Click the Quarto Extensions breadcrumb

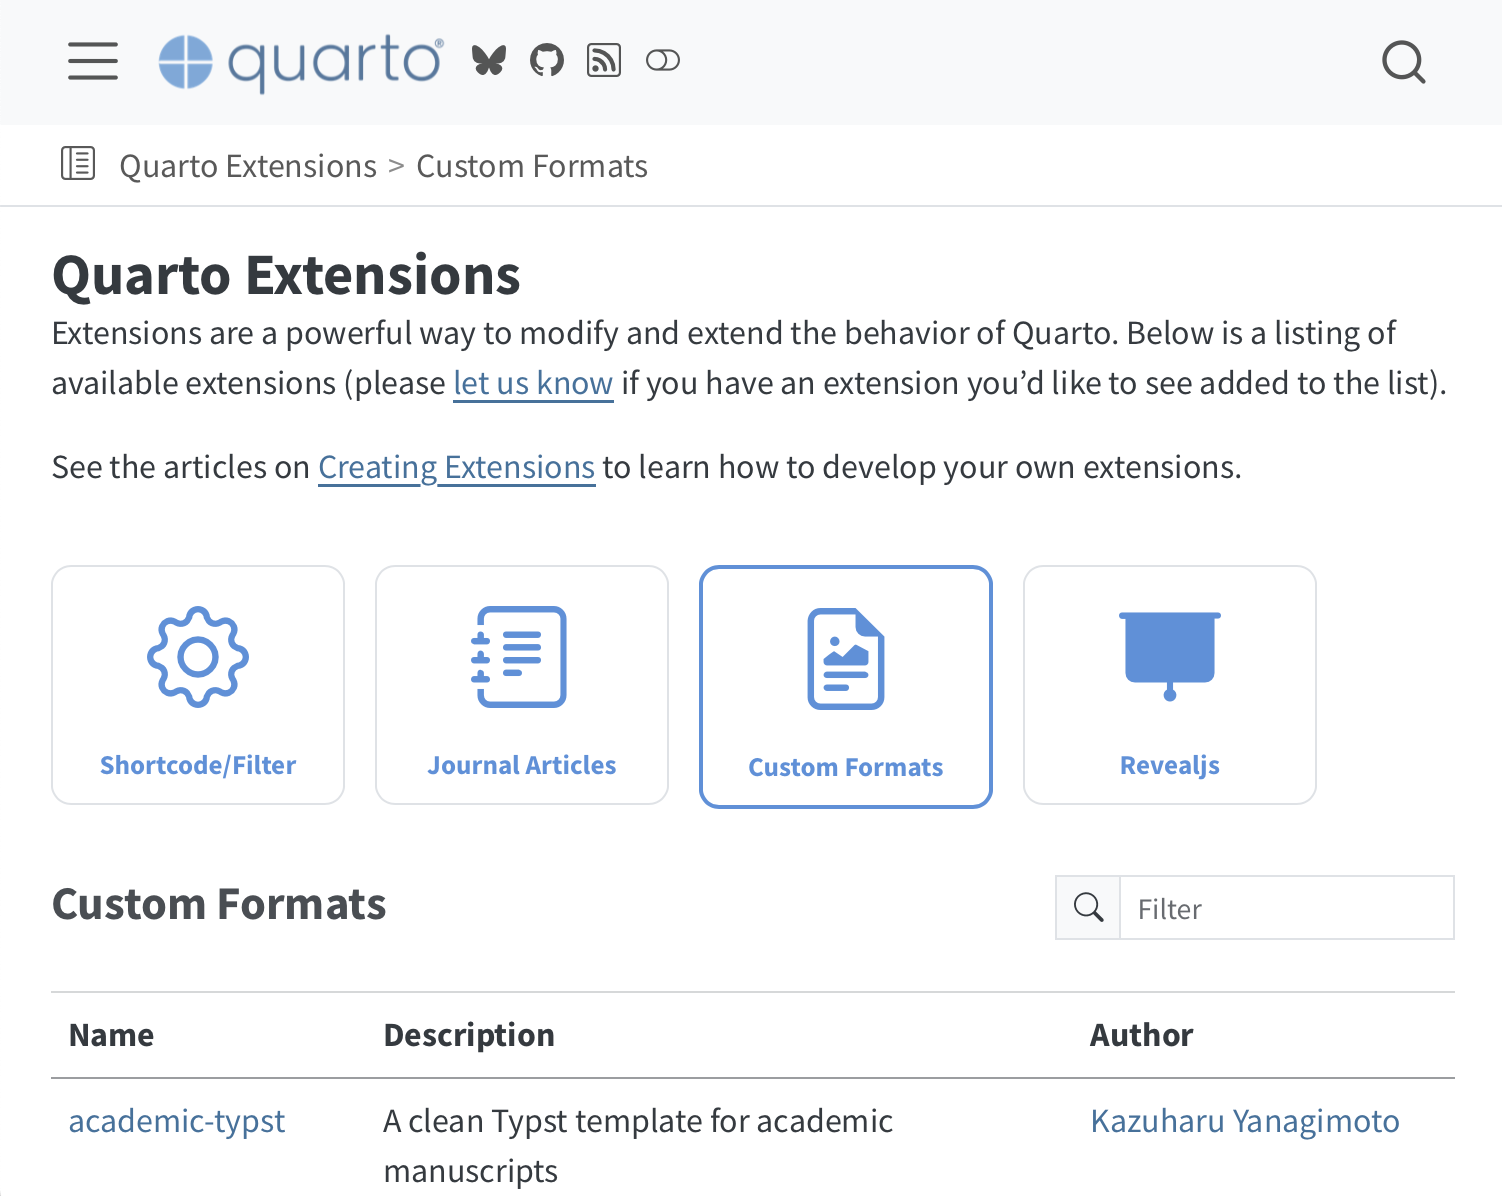tap(248, 166)
